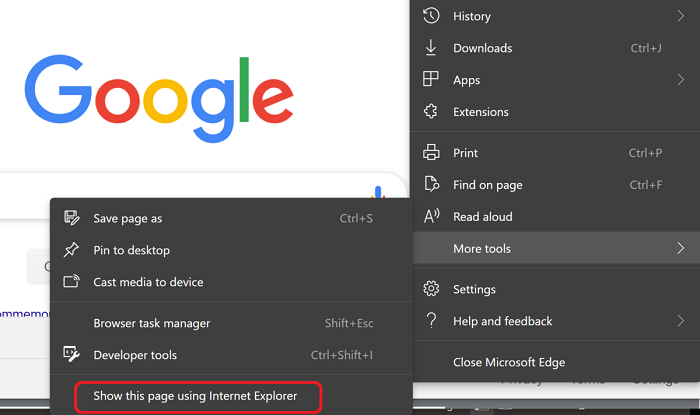Click the Ctrl+J shortcut text
700x415 pixels.
[646, 48]
